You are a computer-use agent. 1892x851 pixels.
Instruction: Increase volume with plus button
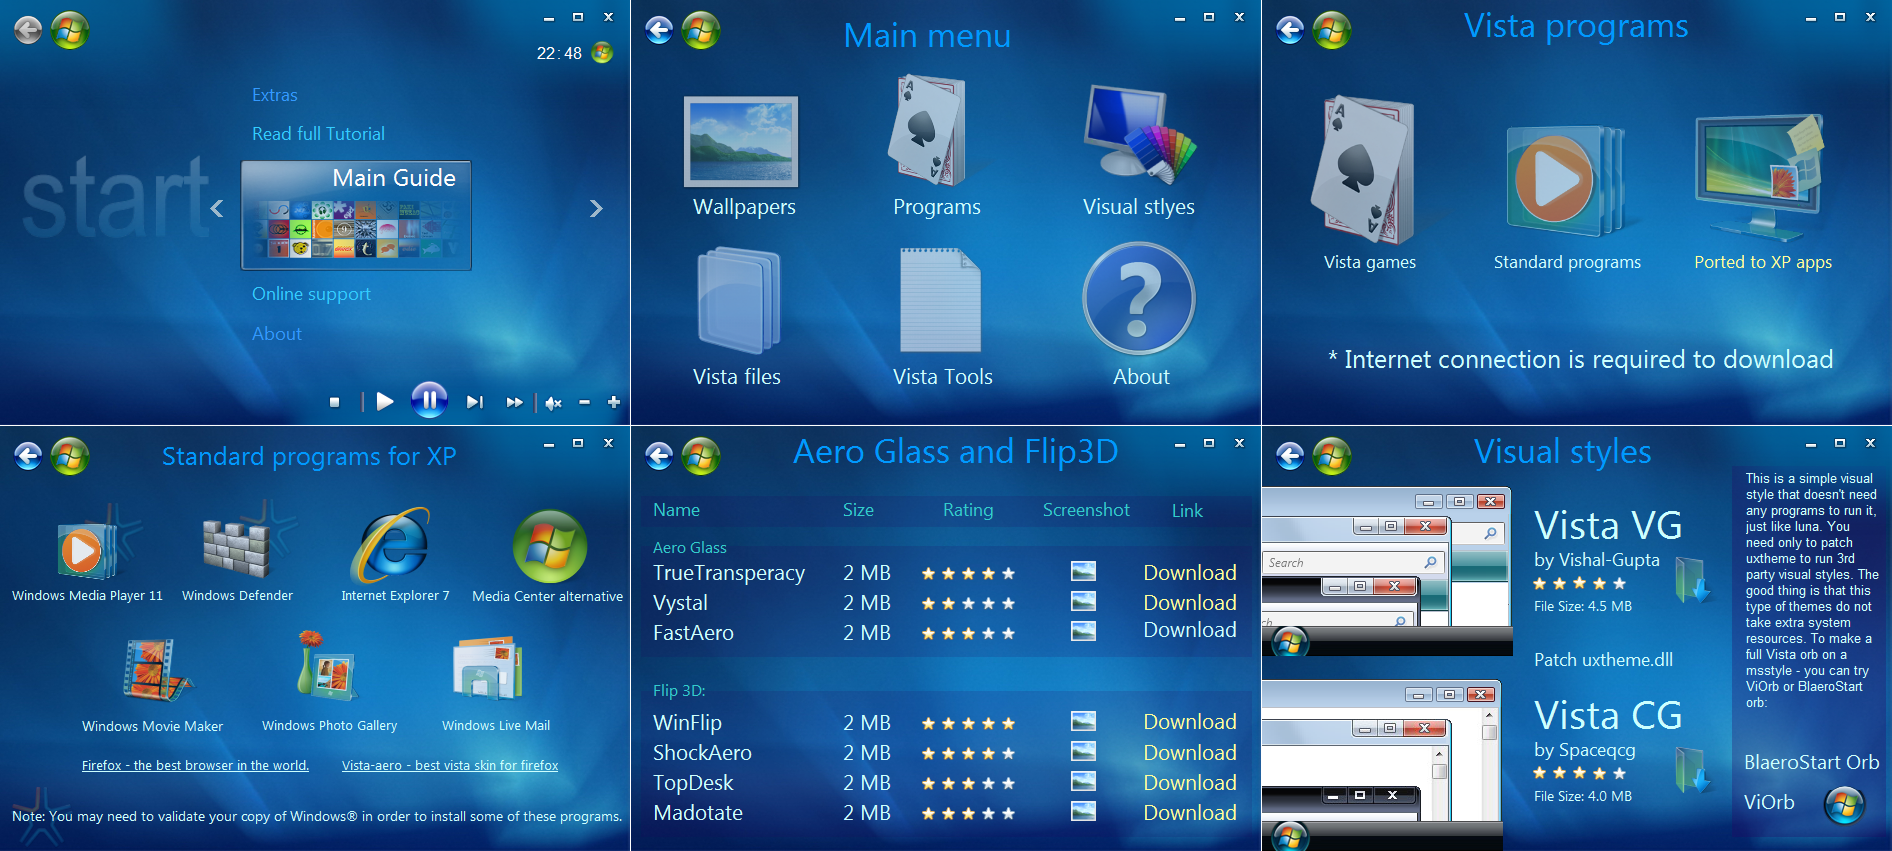click(614, 402)
